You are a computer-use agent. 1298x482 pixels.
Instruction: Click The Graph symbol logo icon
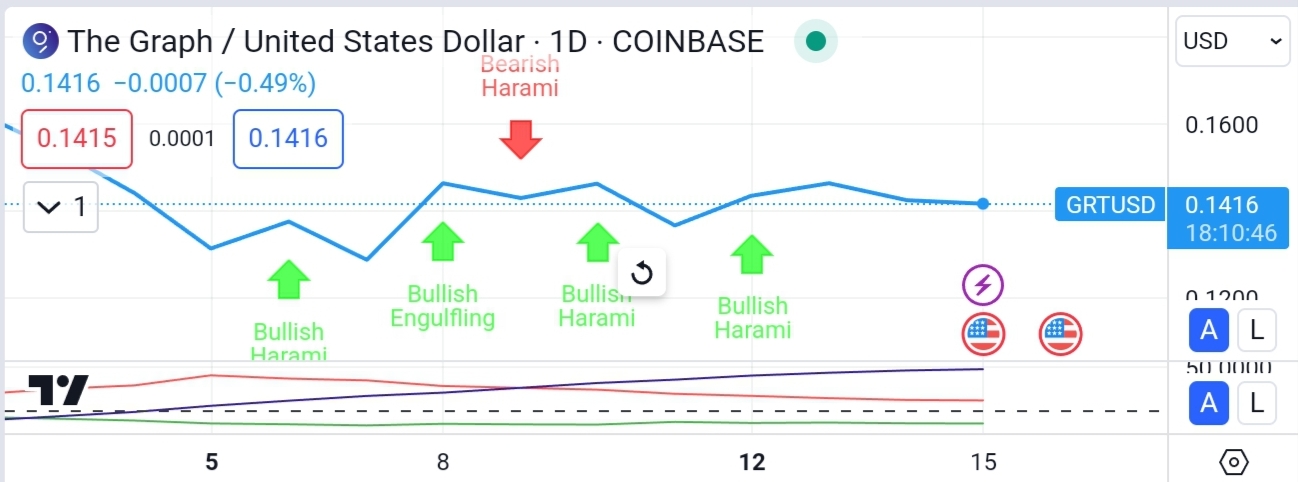41,41
